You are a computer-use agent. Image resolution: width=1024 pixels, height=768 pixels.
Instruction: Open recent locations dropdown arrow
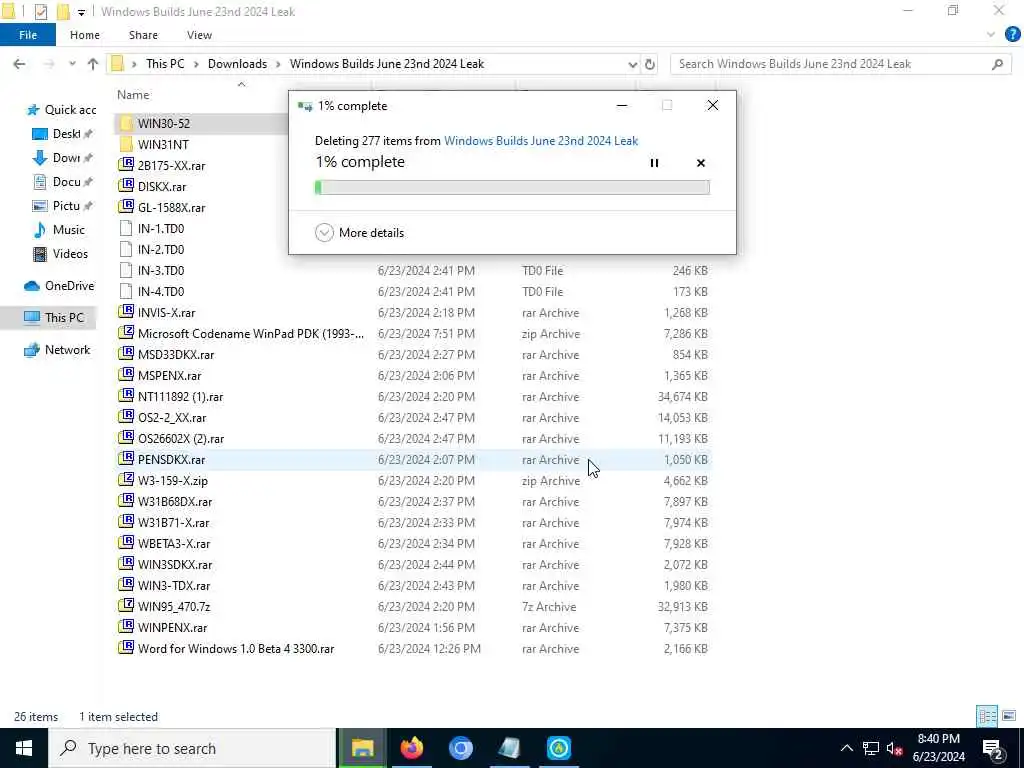72,64
